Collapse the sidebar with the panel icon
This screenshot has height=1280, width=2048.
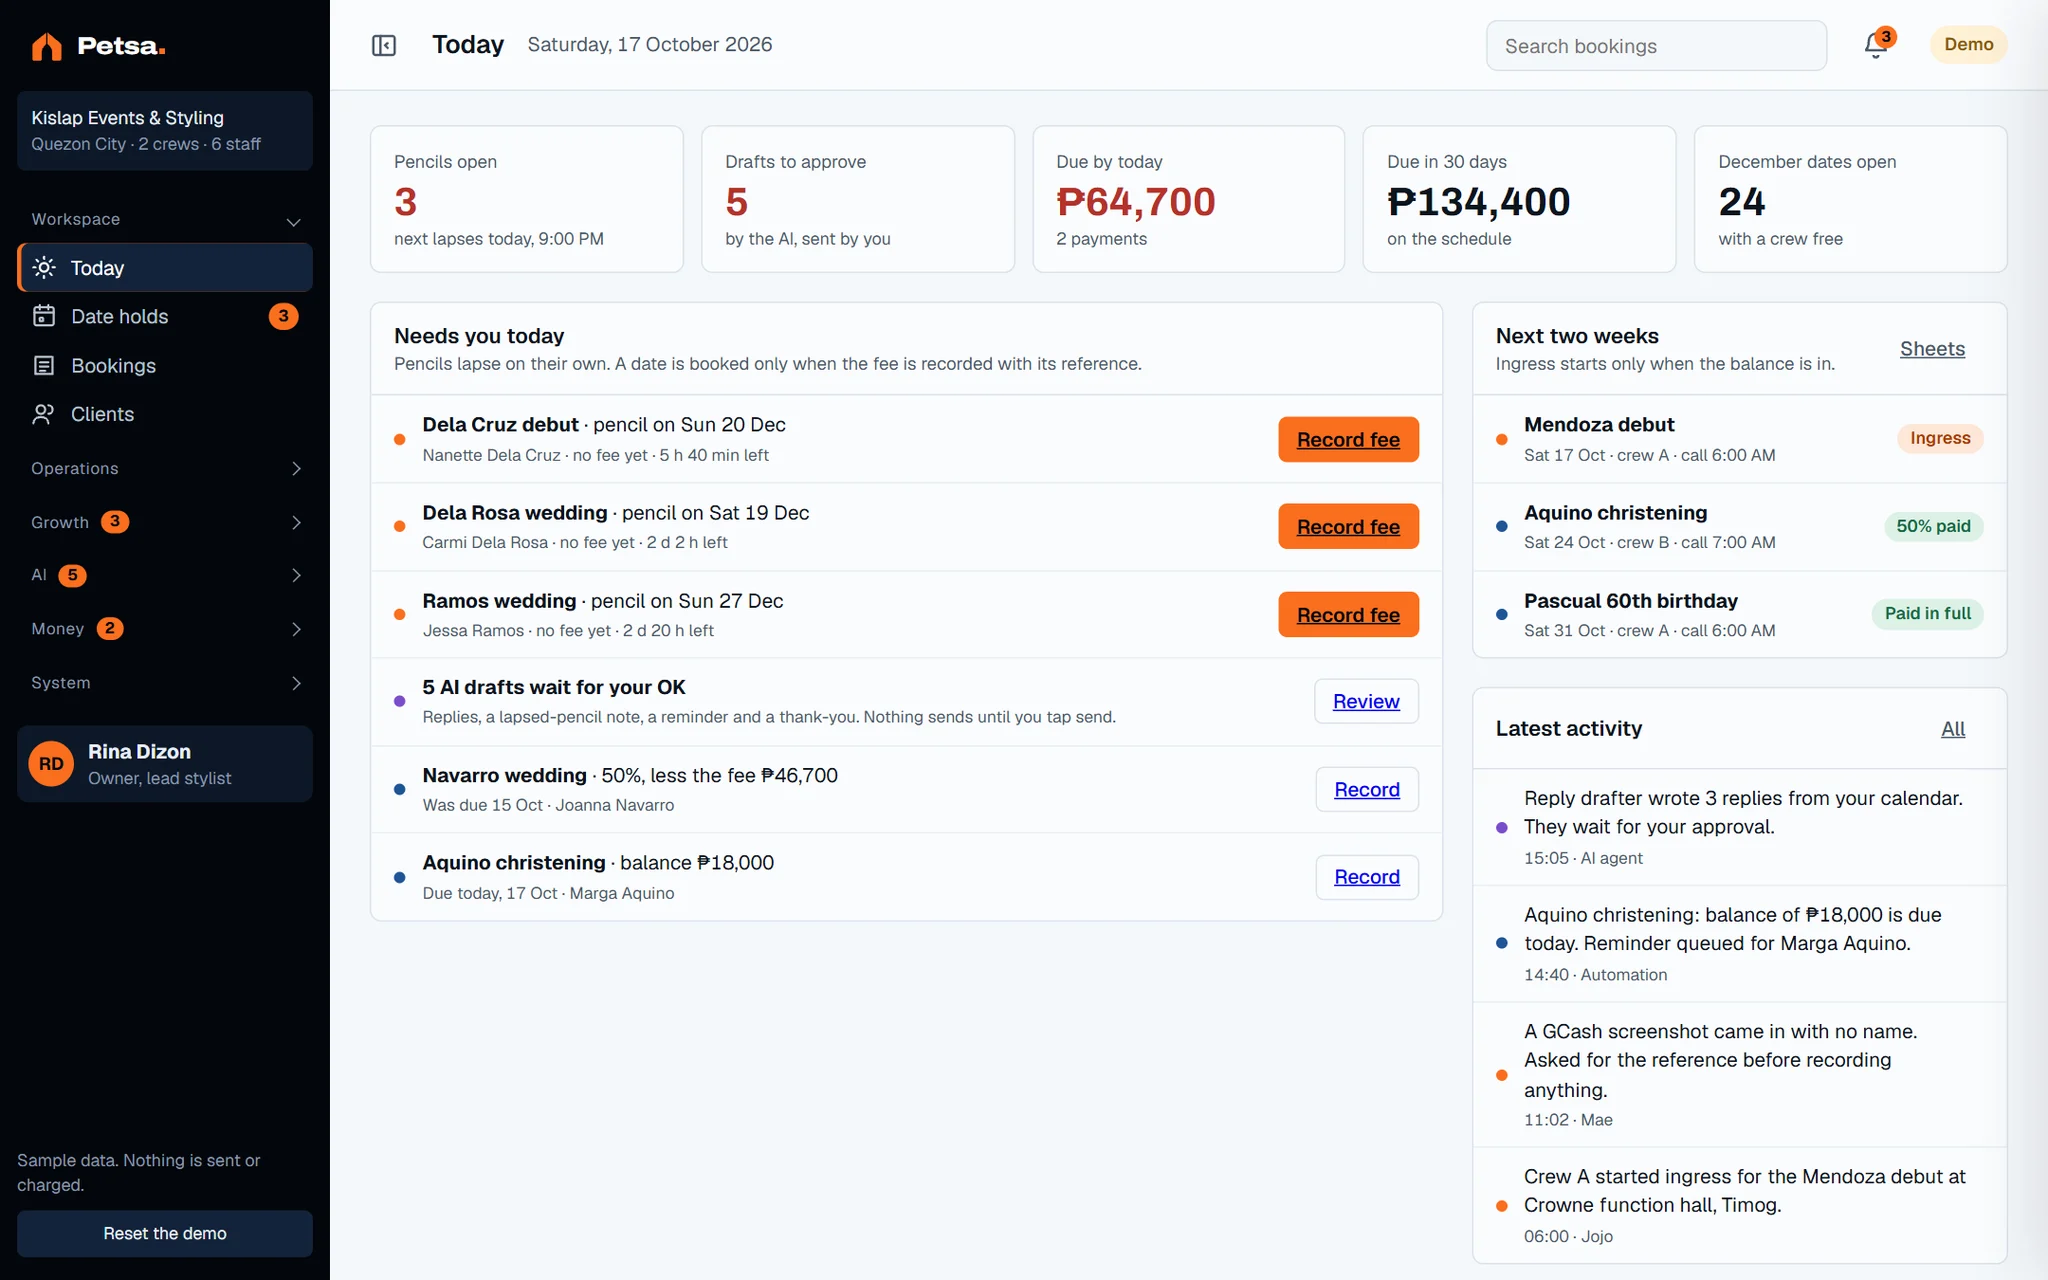384,45
